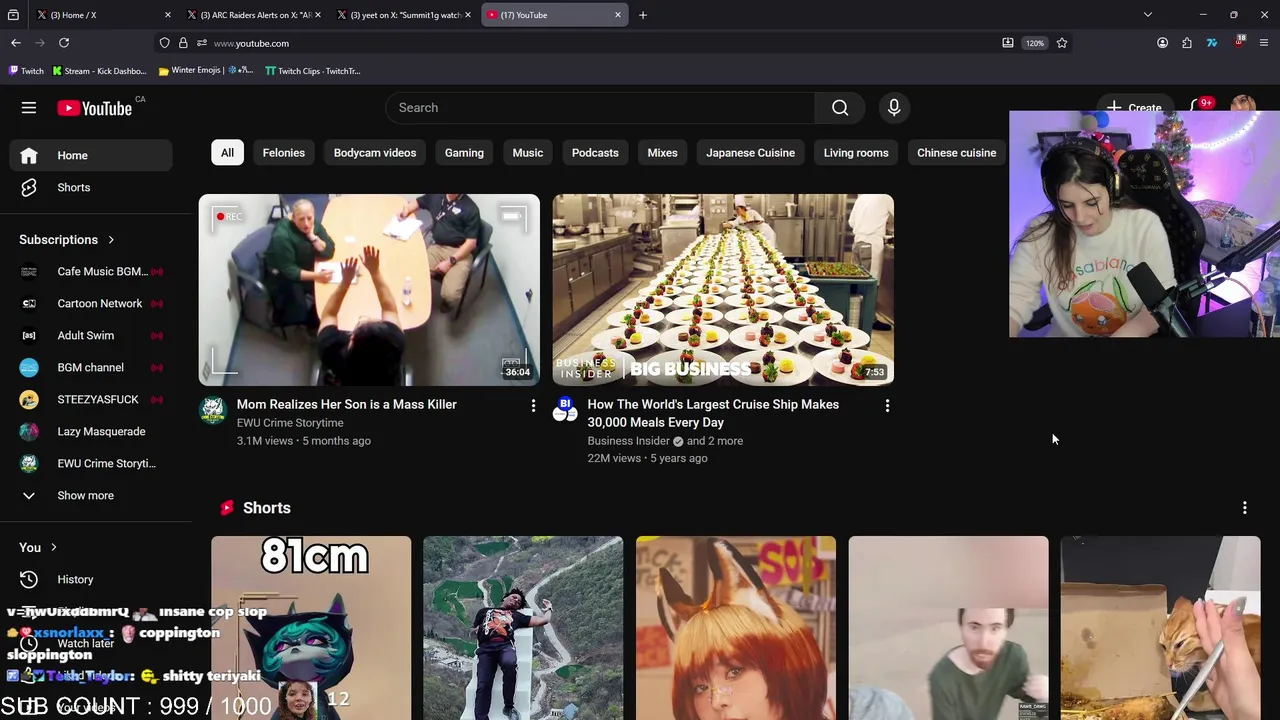Open Lazy Masquerade subscription
The width and height of the screenshot is (1280, 720).
91,431
